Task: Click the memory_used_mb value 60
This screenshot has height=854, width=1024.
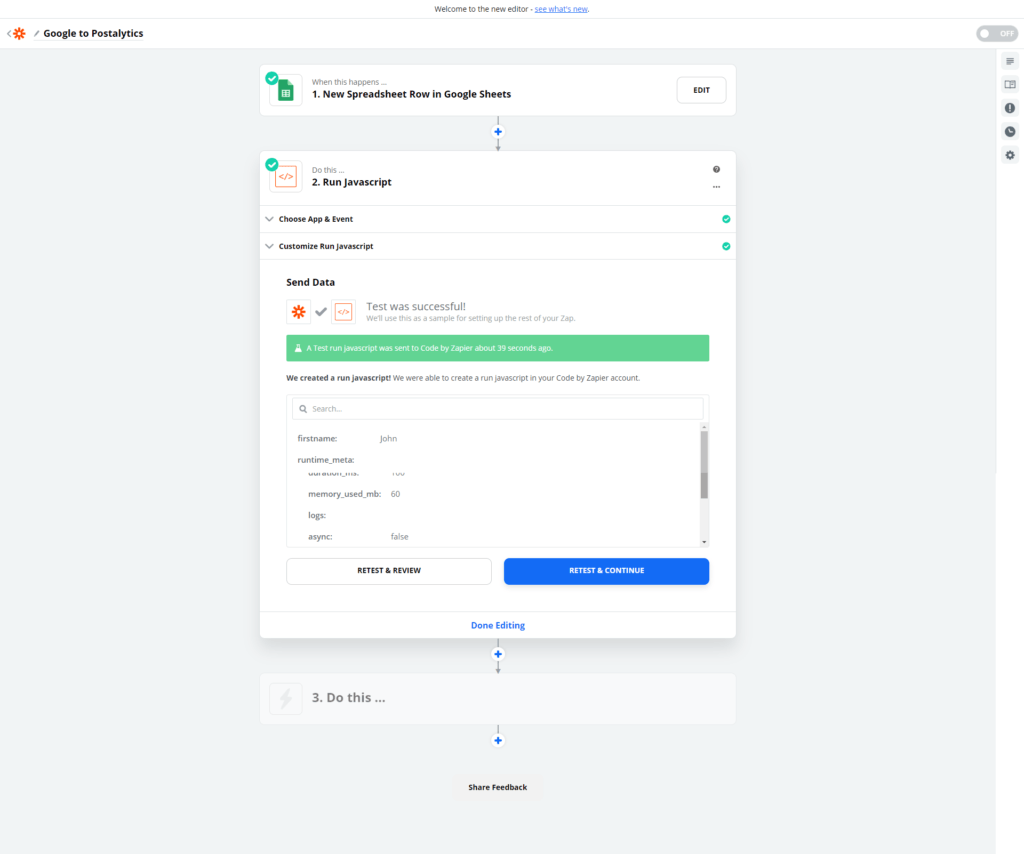Action: (395, 494)
